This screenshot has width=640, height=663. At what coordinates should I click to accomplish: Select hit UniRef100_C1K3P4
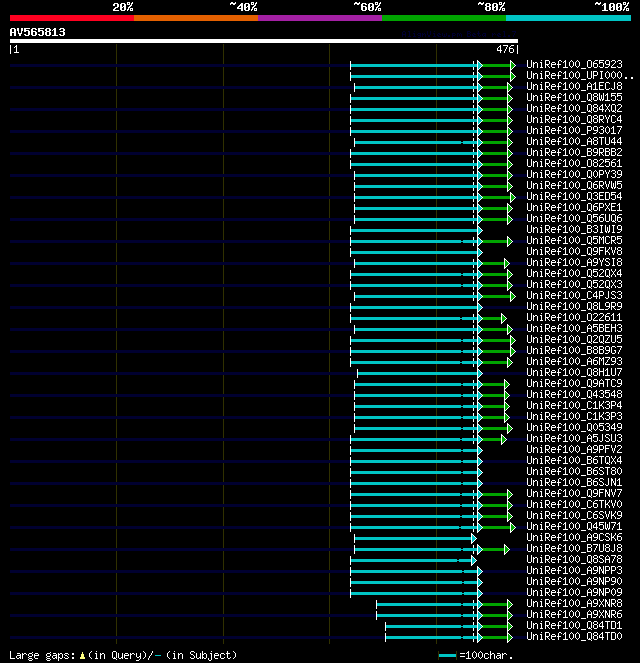pyautogui.click(x=574, y=405)
